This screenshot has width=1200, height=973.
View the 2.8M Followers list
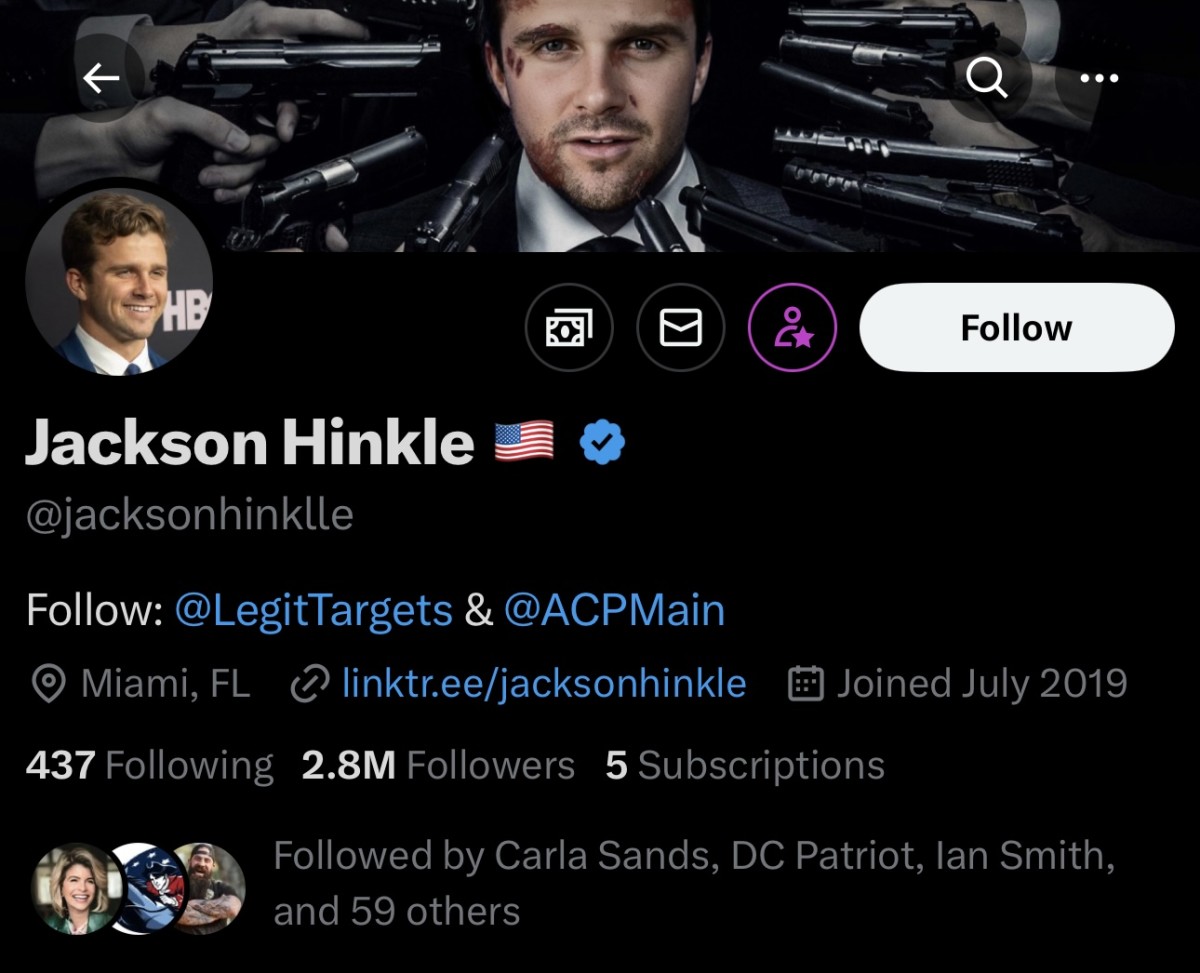coord(438,766)
